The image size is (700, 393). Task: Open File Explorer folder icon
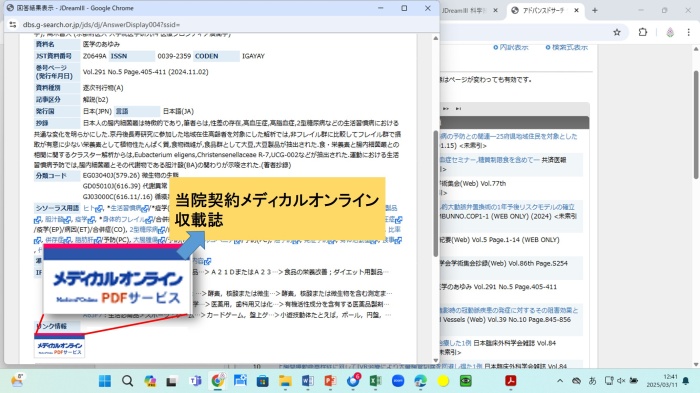pos(285,381)
